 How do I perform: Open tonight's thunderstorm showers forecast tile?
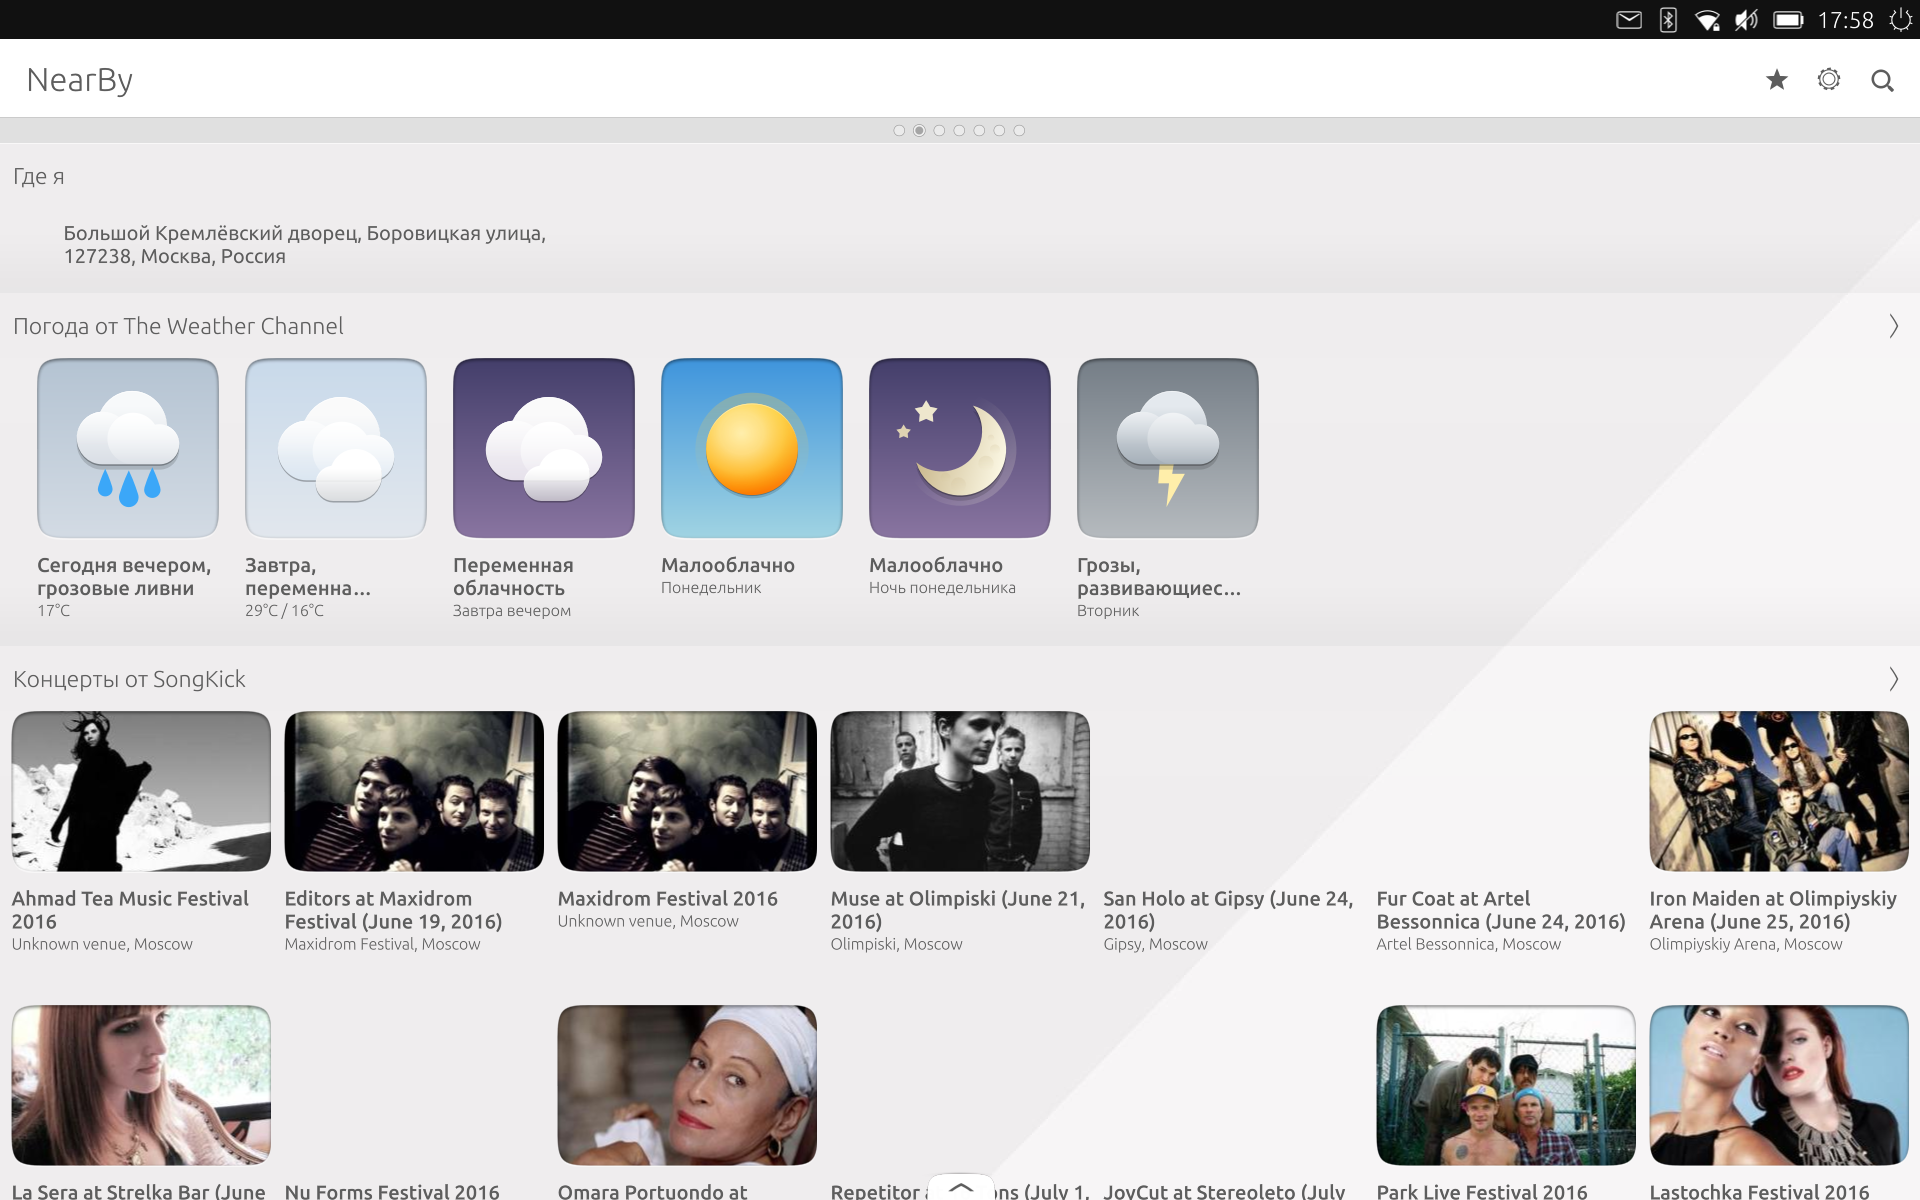128,448
